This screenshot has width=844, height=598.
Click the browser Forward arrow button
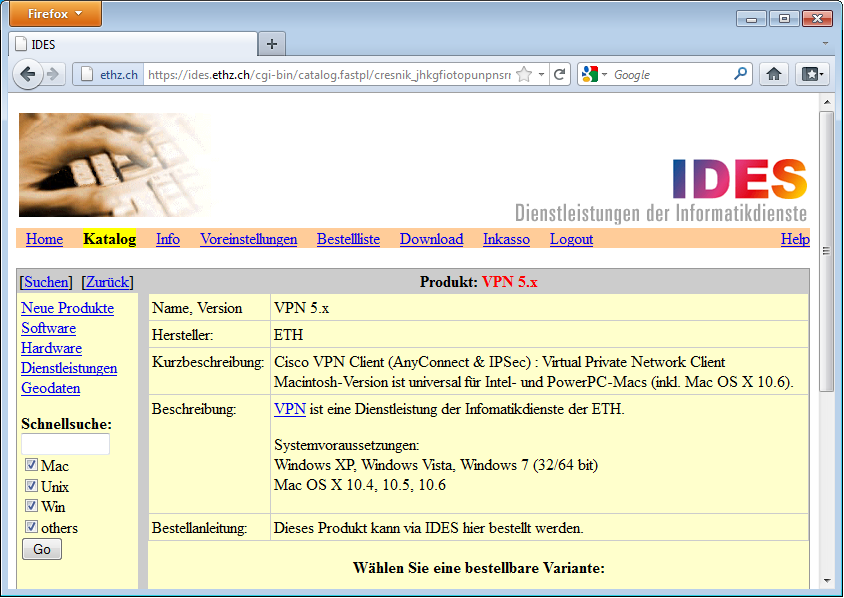pyautogui.click(x=53, y=74)
